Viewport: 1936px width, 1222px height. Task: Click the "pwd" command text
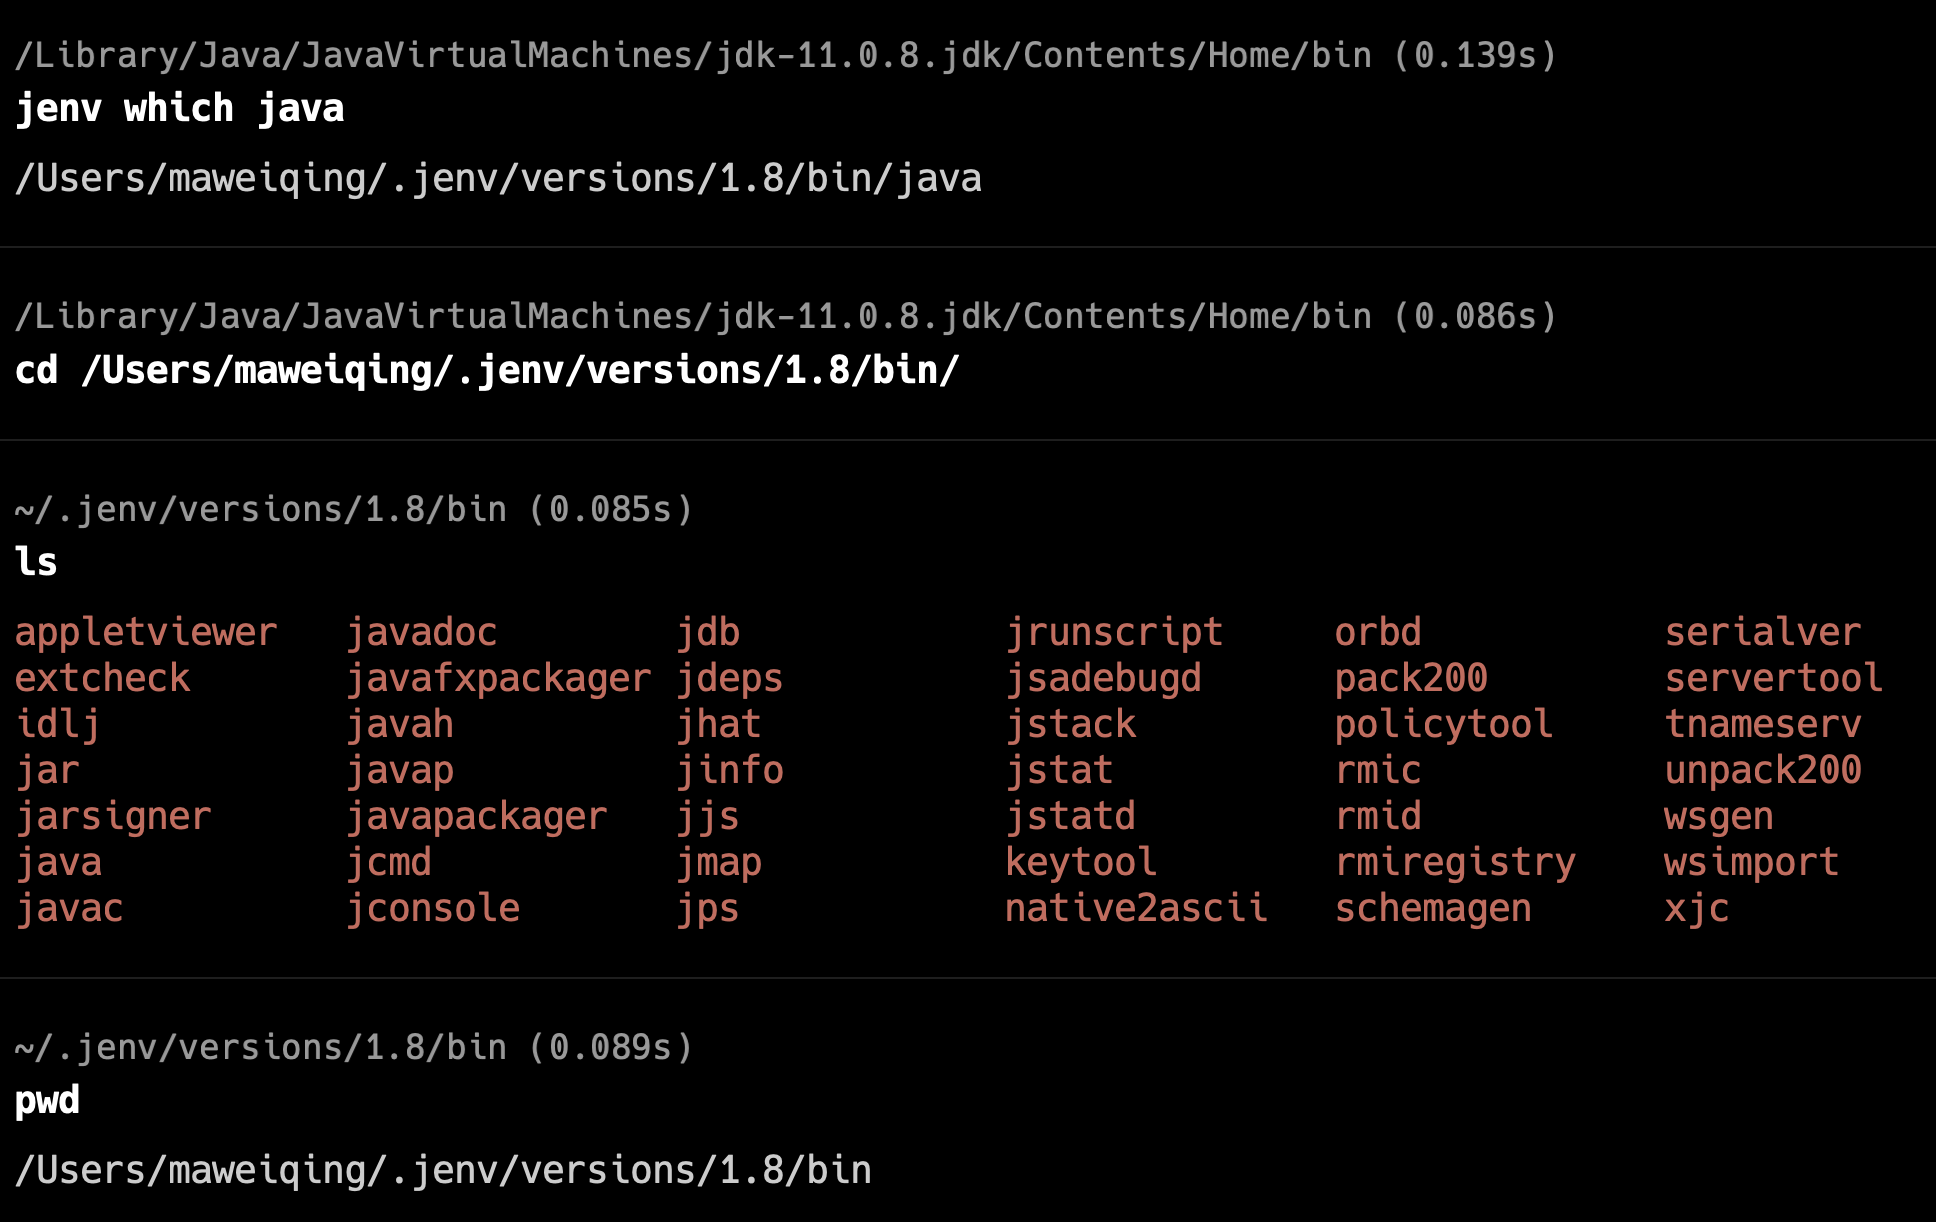(47, 1100)
